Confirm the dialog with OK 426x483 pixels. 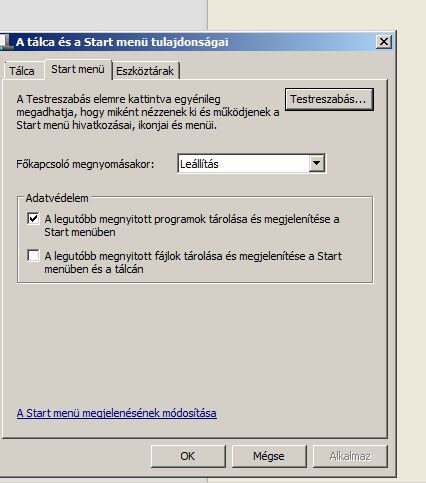[188, 456]
